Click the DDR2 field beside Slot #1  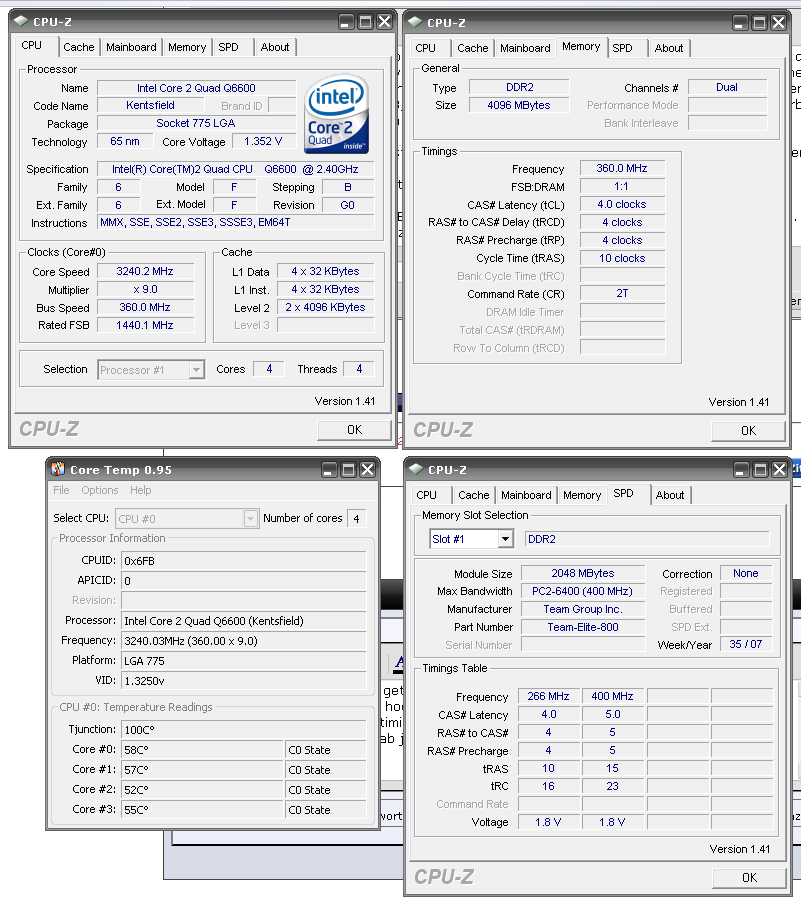click(x=647, y=539)
